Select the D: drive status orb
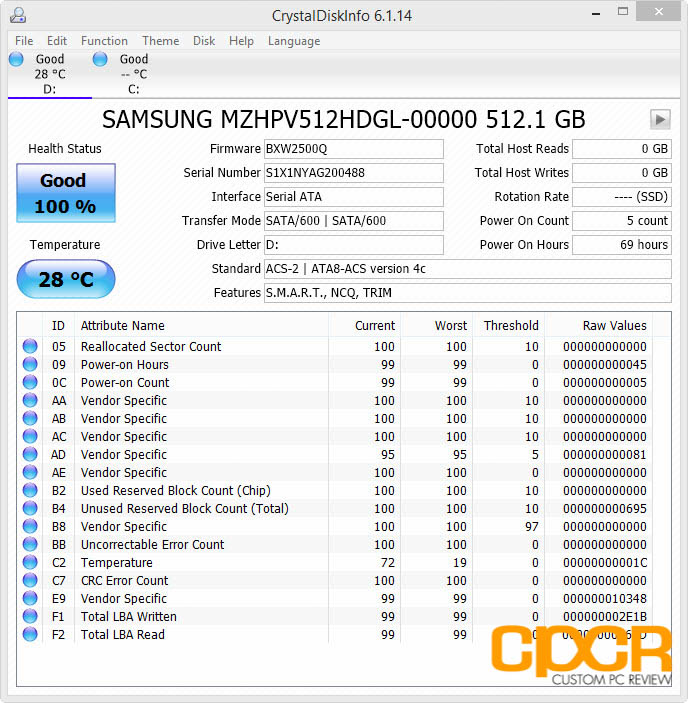The width and height of the screenshot is (688, 703). (16, 59)
